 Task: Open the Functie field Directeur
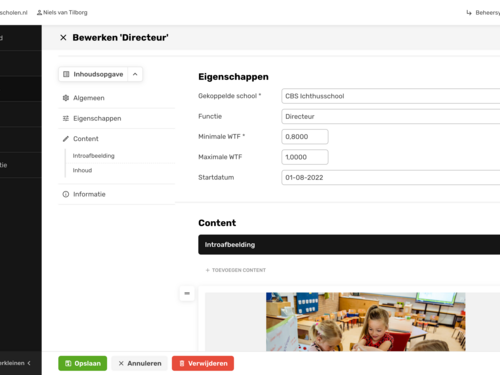[x=391, y=116]
